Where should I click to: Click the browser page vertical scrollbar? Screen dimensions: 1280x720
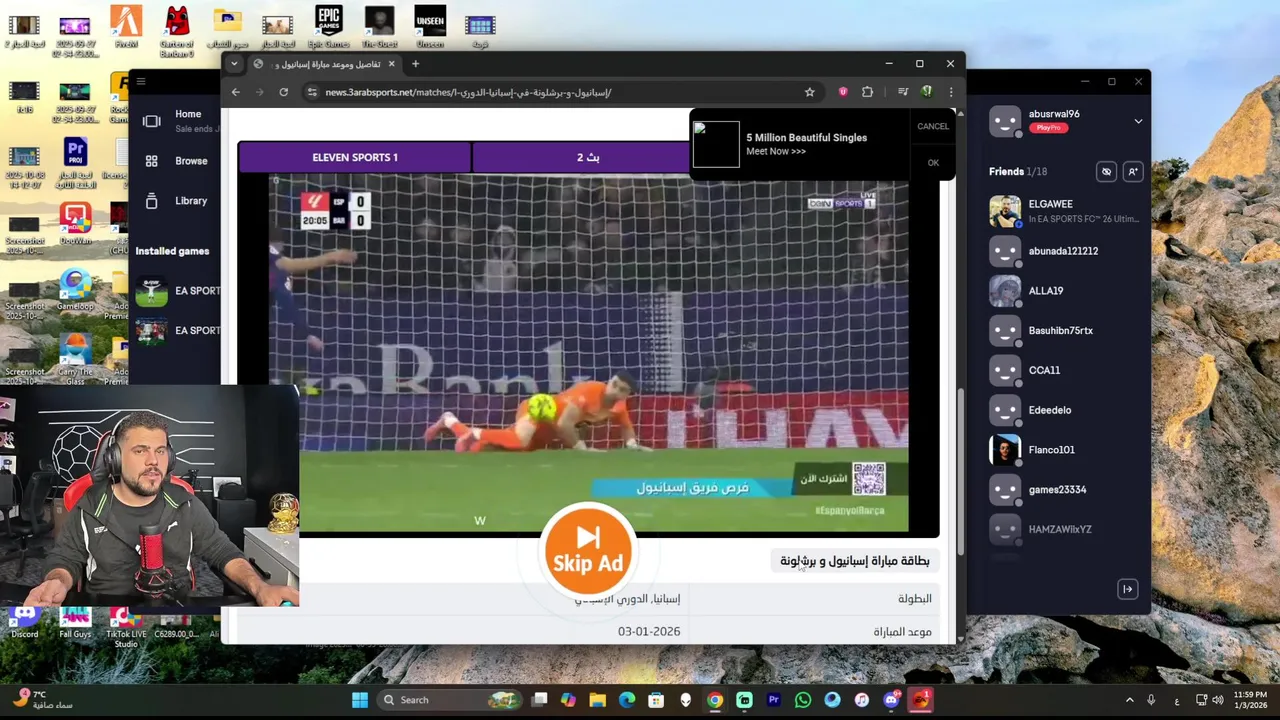pos(961,470)
